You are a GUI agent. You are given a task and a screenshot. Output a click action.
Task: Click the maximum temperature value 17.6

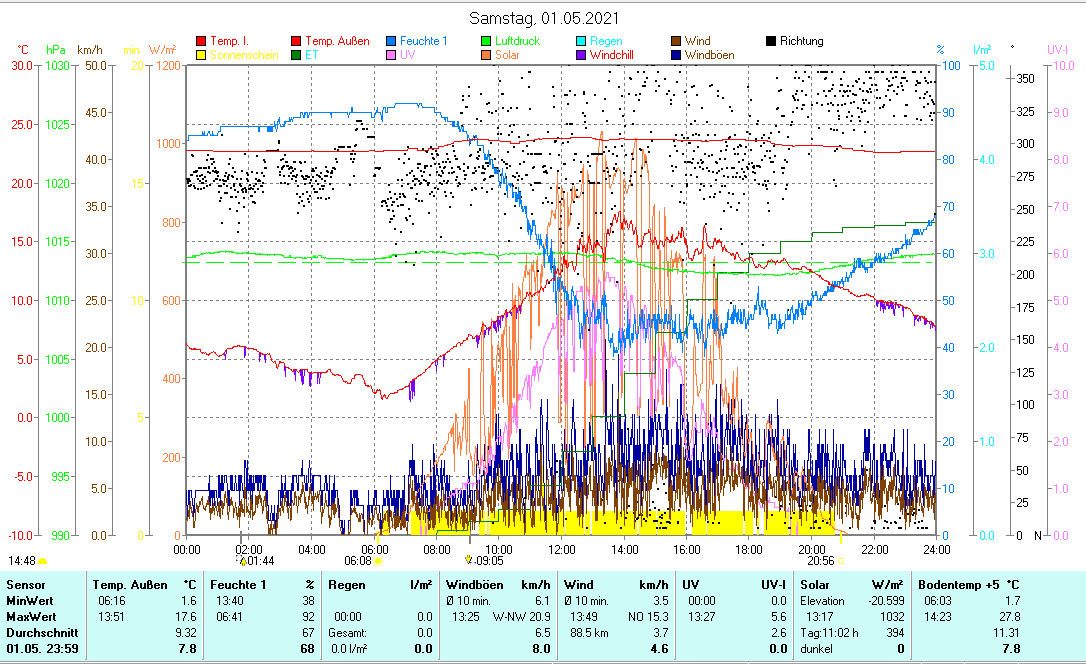186,617
